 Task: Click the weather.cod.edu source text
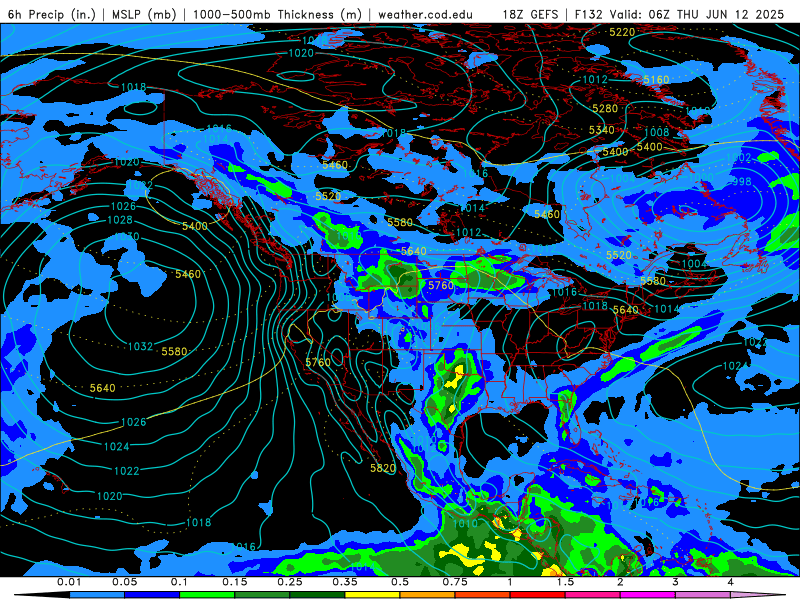(x=426, y=14)
